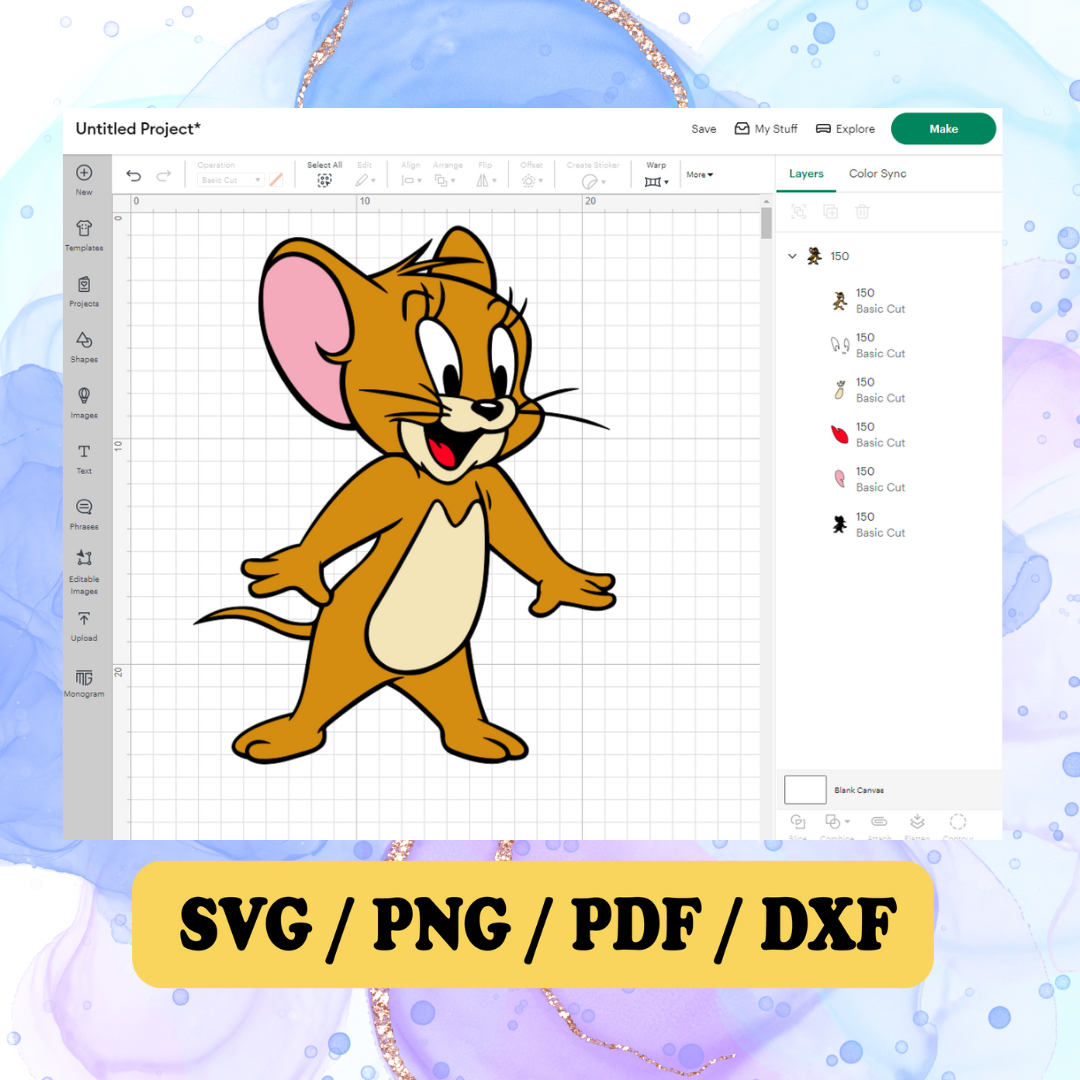The height and width of the screenshot is (1080, 1080).
Task: Open the Operation Basic Cut dropdown
Action: [230, 180]
